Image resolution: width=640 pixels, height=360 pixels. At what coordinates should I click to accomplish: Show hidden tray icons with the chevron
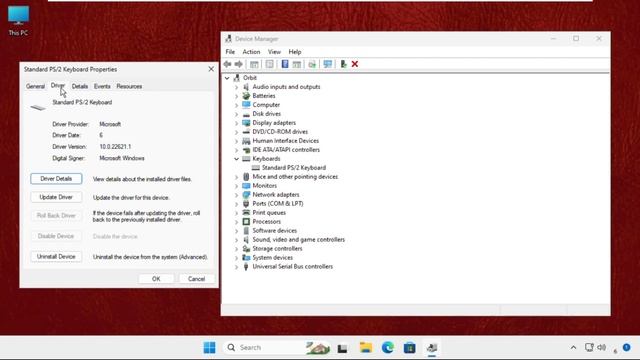pyautogui.click(x=573, y=347)
